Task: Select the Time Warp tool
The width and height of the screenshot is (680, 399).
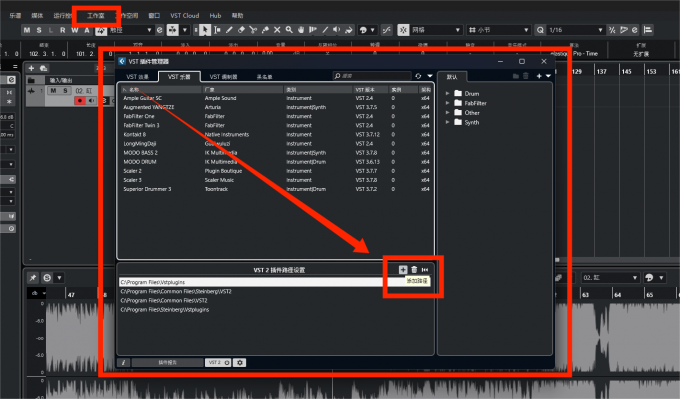Action: (313, 30)
